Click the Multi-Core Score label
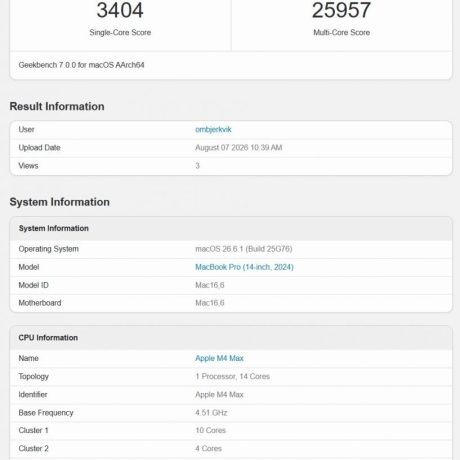 tap(341, 32)
